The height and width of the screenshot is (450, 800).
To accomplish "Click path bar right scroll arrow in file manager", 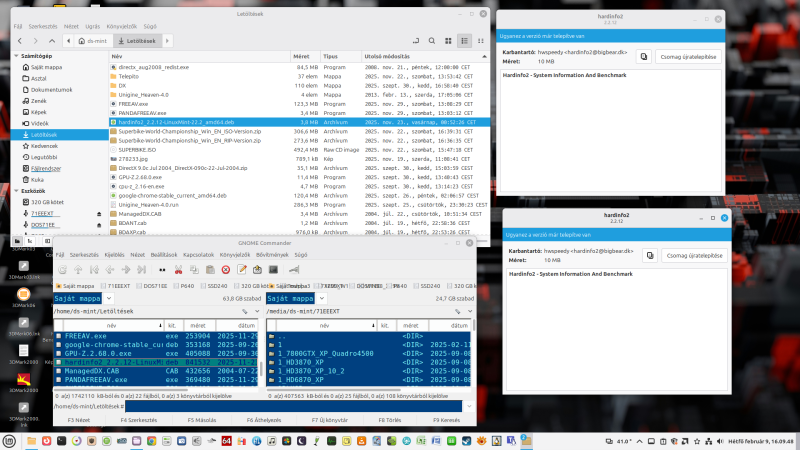I will pos(167,41).
